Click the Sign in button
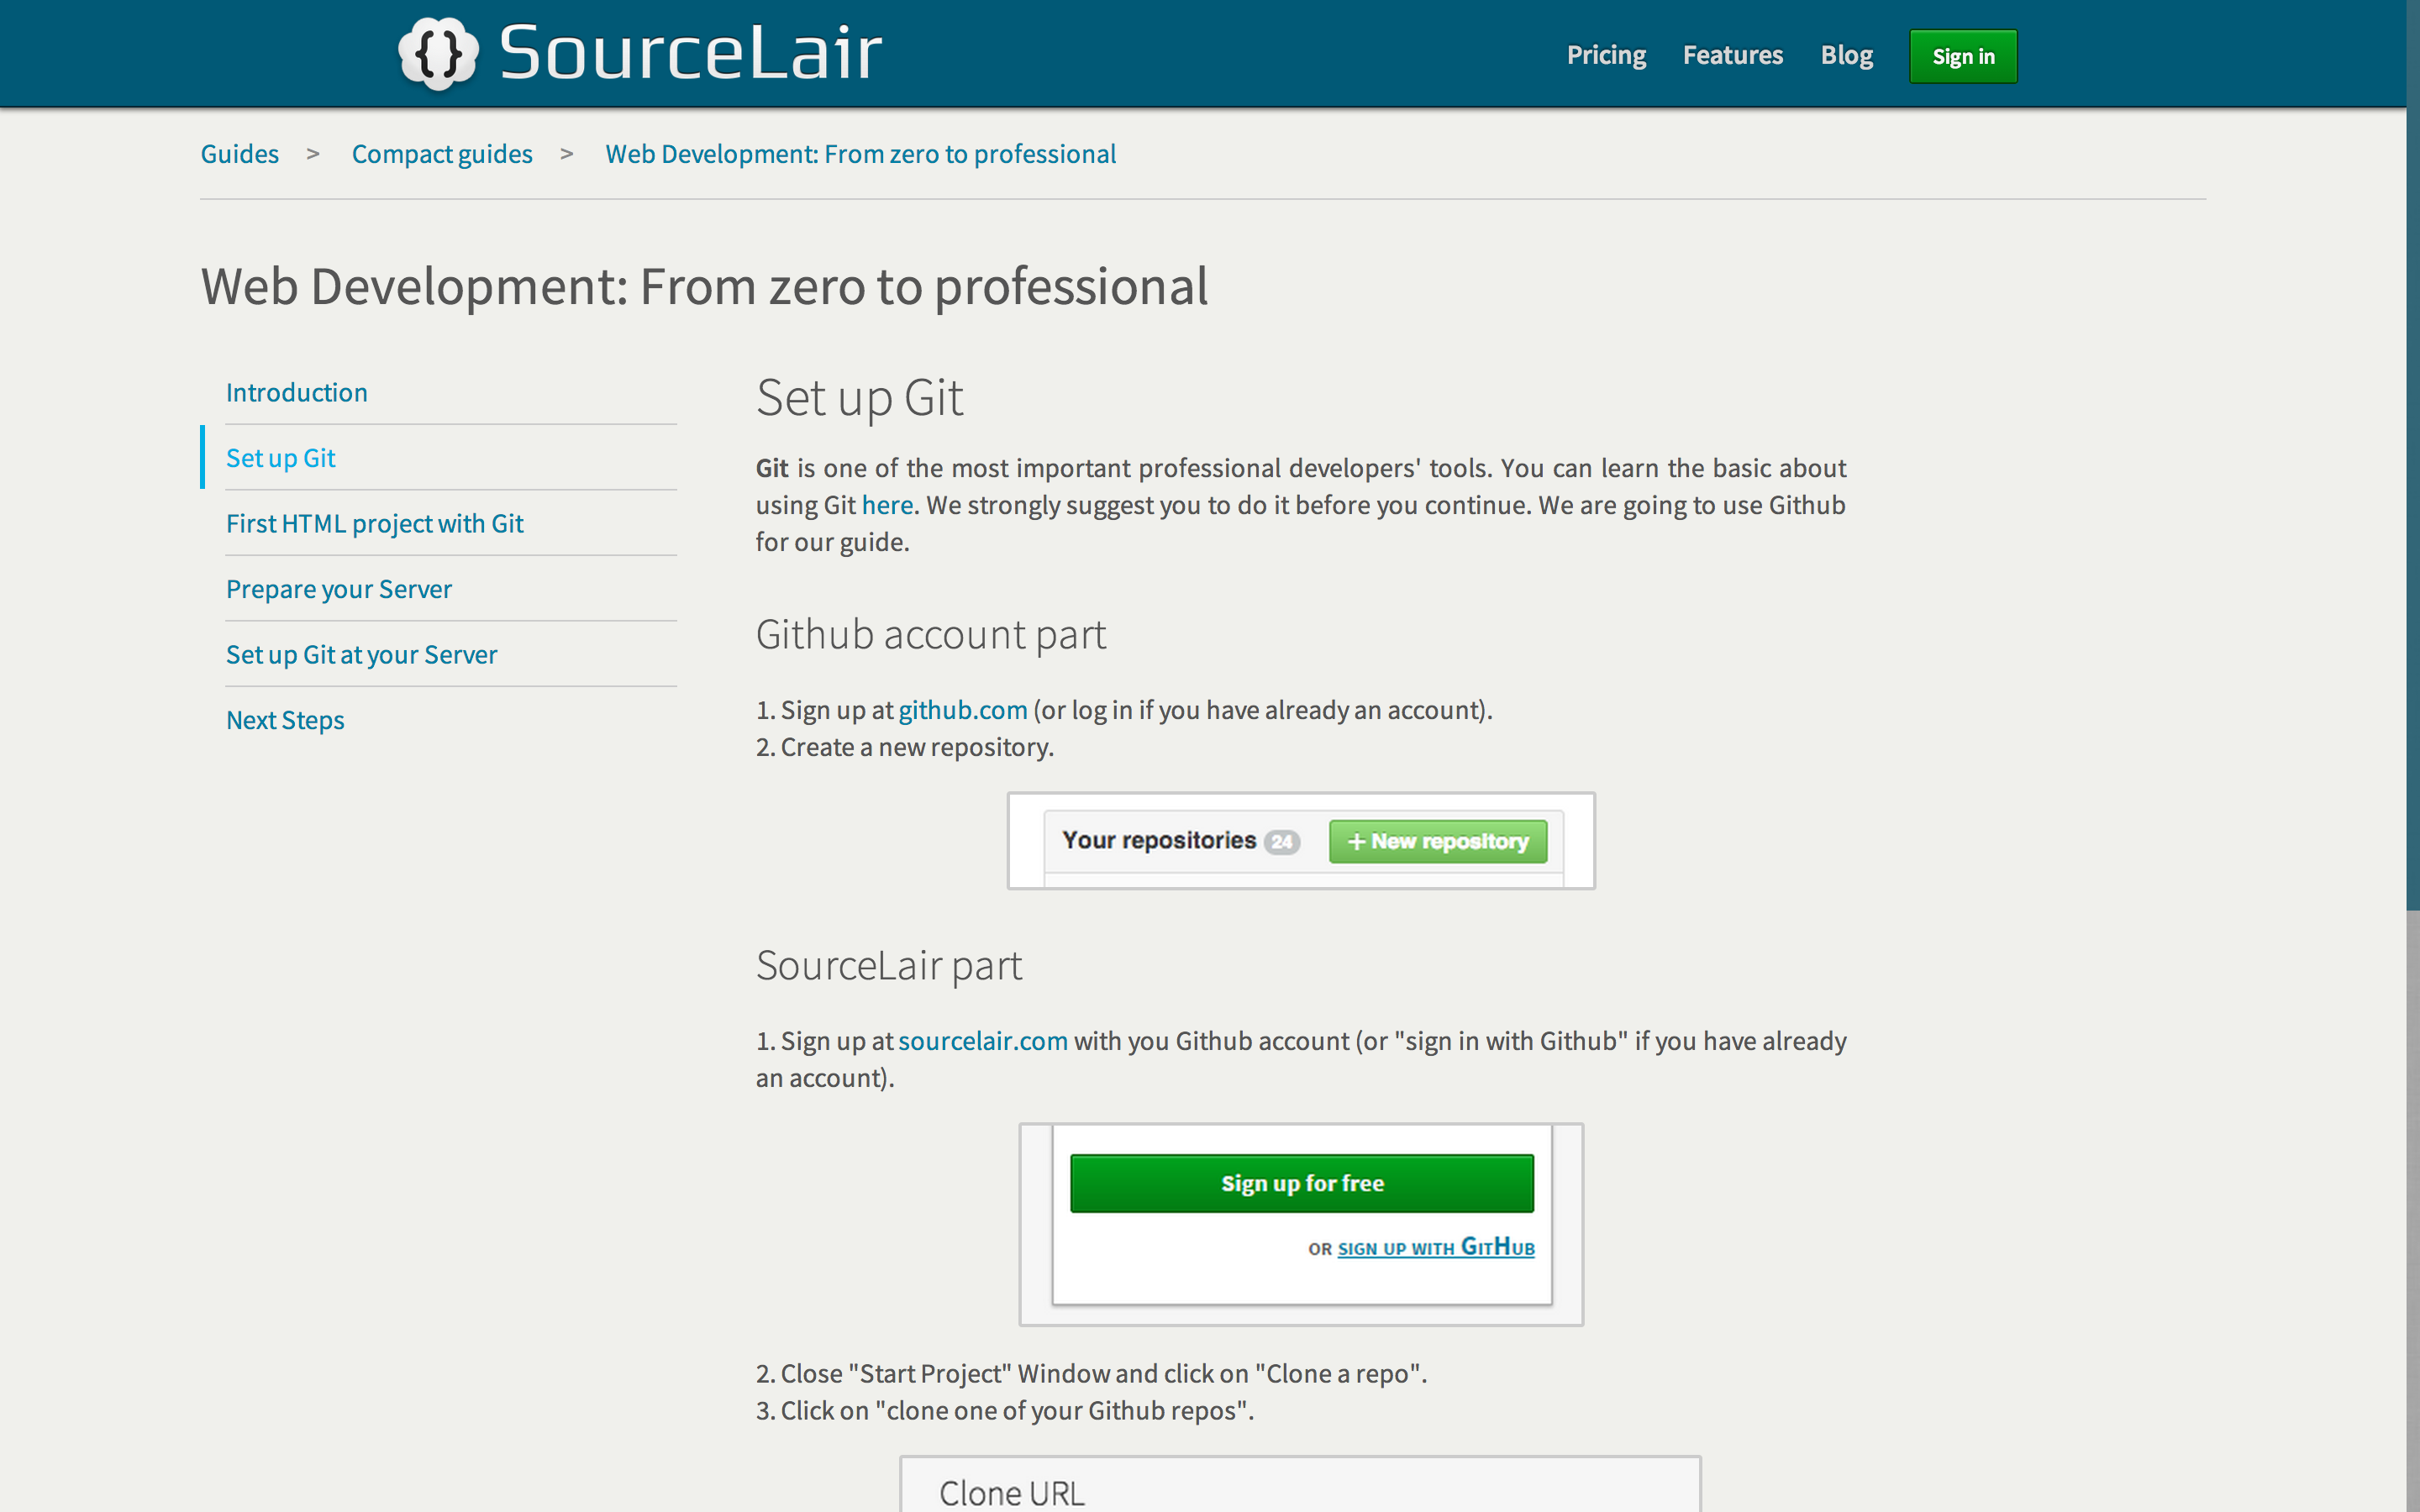 click(x=1962, y=56)
